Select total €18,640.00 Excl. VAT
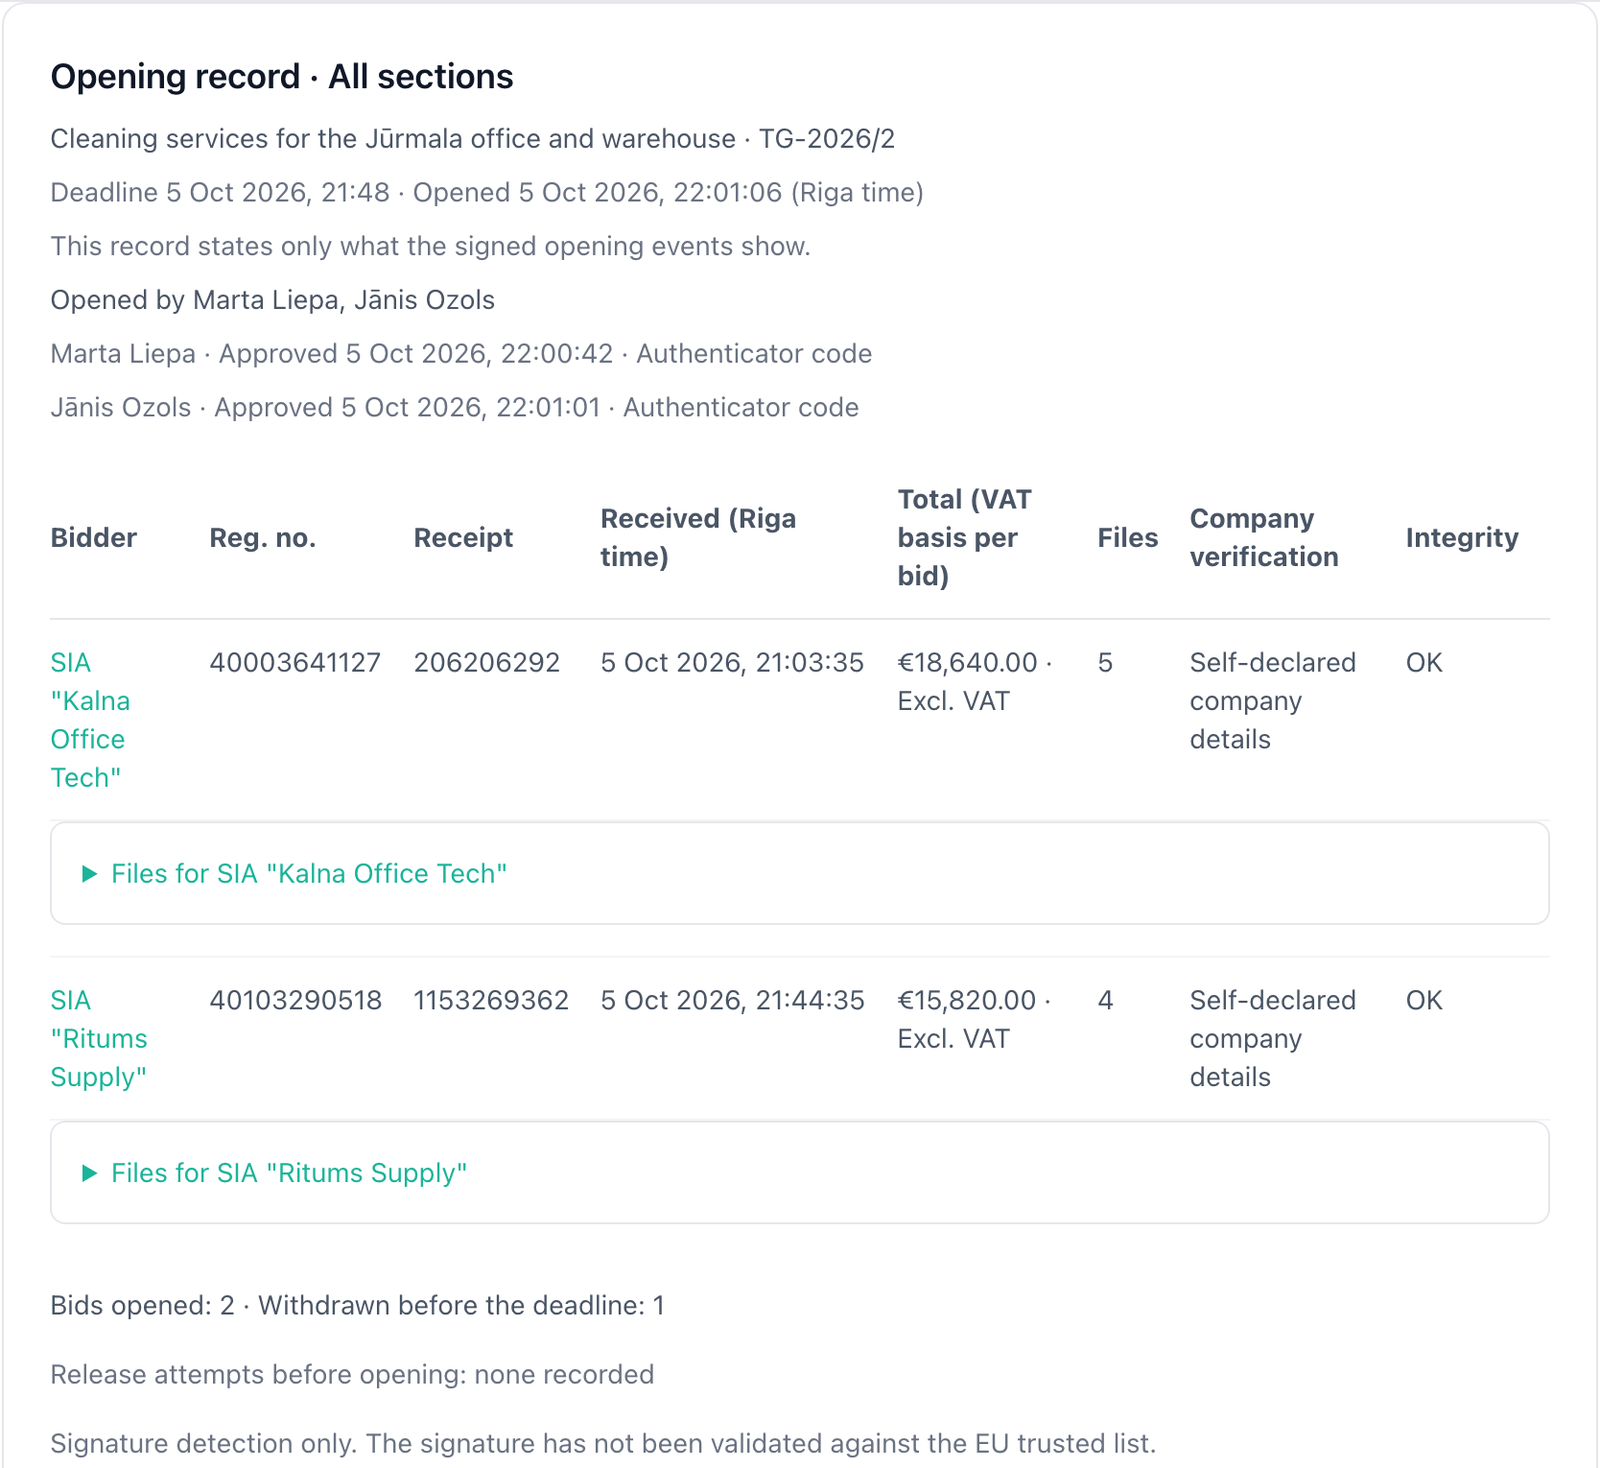This screenshot has height=1468, width=1600. [975, 682]
